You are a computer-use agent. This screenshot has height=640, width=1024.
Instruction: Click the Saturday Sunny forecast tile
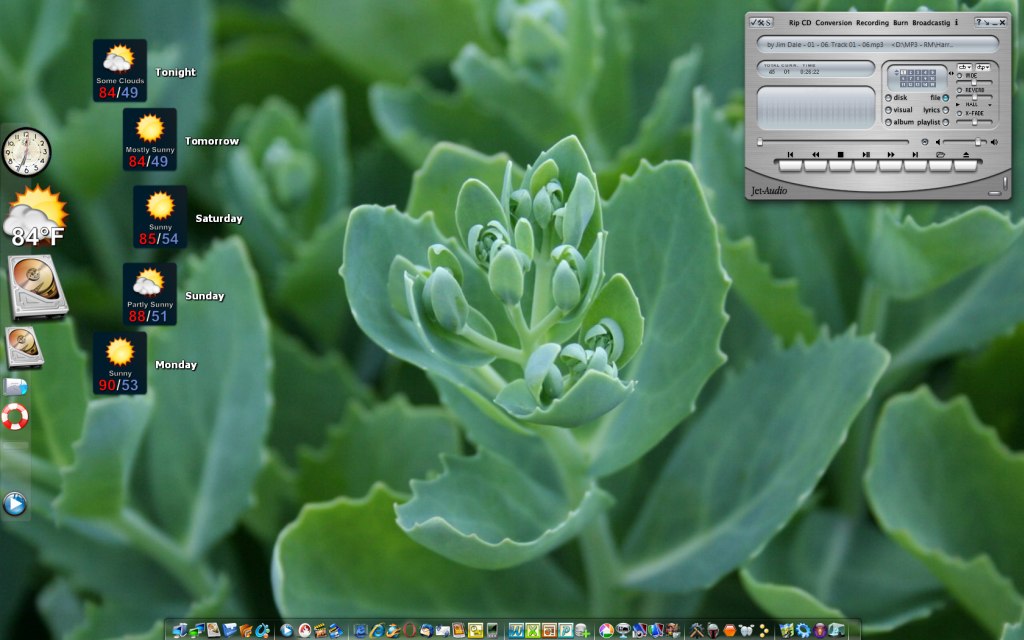pyautogui.click(x=160, y=217)
